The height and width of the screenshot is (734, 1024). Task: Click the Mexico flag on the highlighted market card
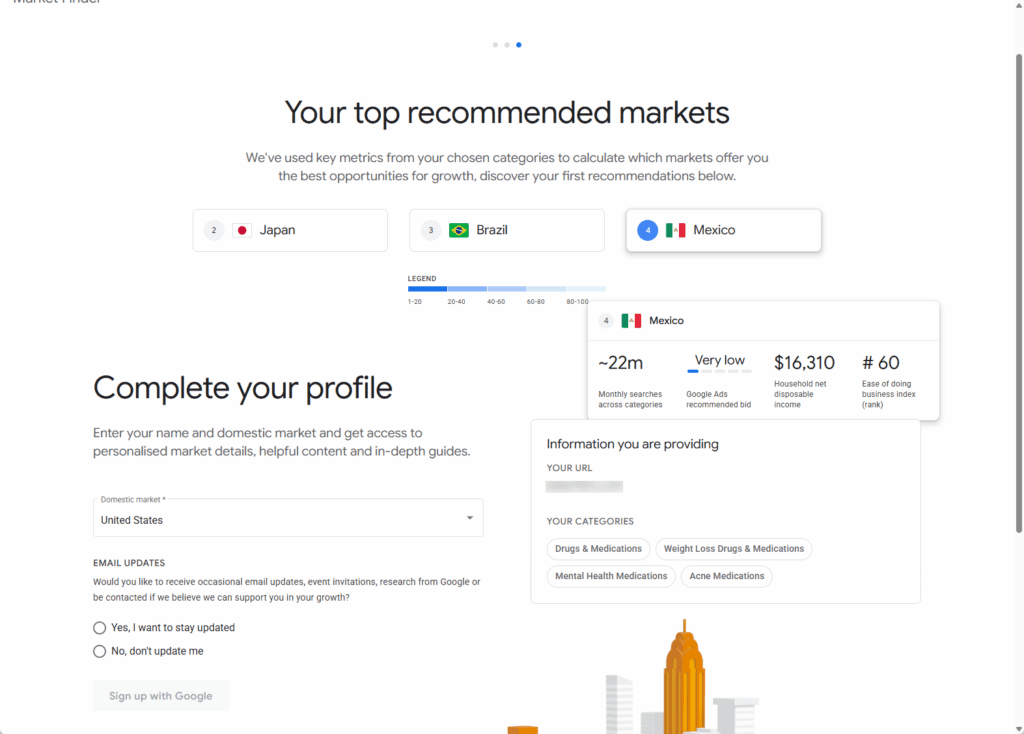(x=676, y=229)
